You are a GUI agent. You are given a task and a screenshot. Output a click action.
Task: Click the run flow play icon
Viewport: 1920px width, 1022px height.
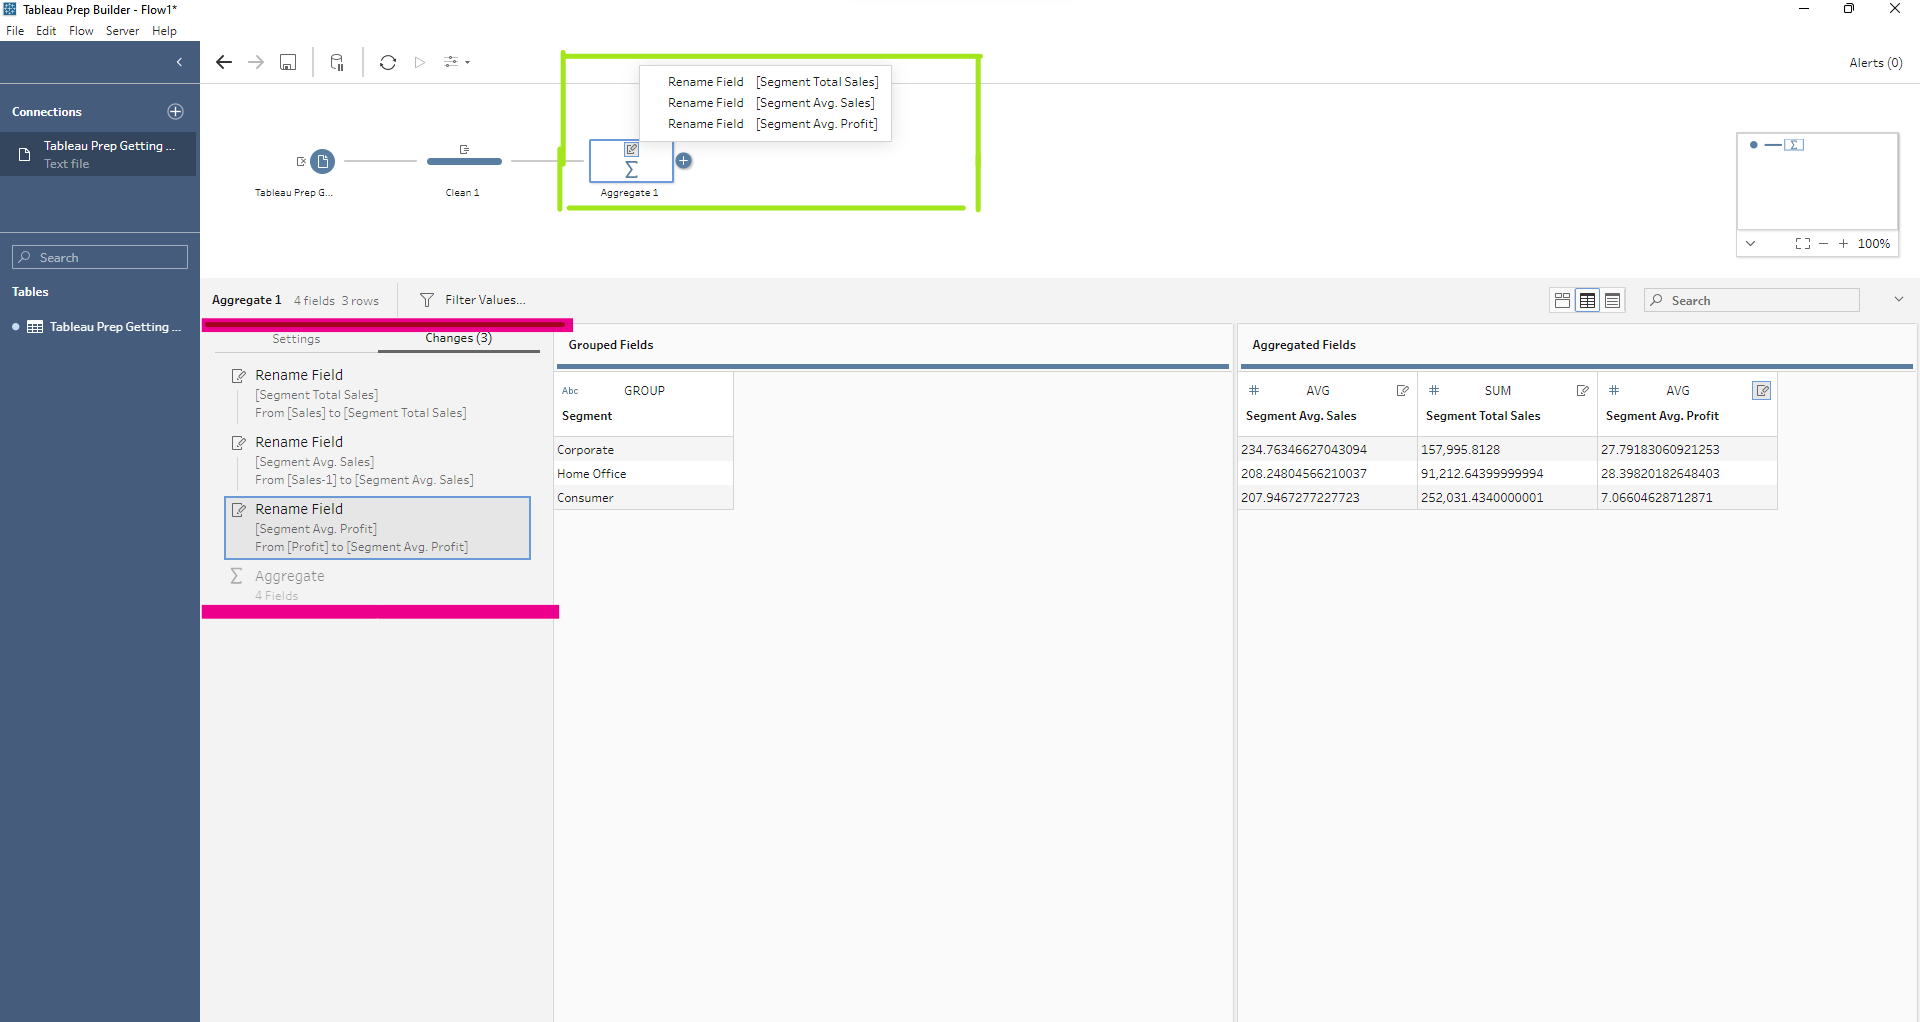point(420,62)
